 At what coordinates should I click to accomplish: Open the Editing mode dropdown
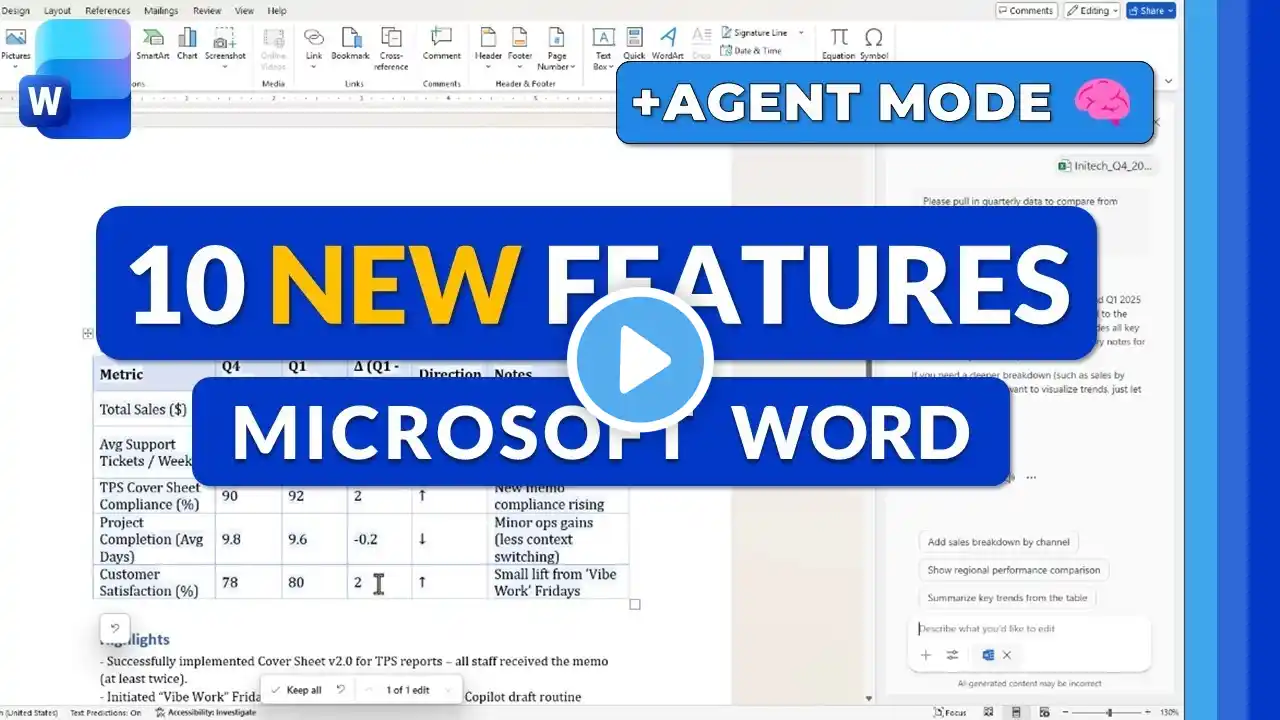tap(1091, 10)
